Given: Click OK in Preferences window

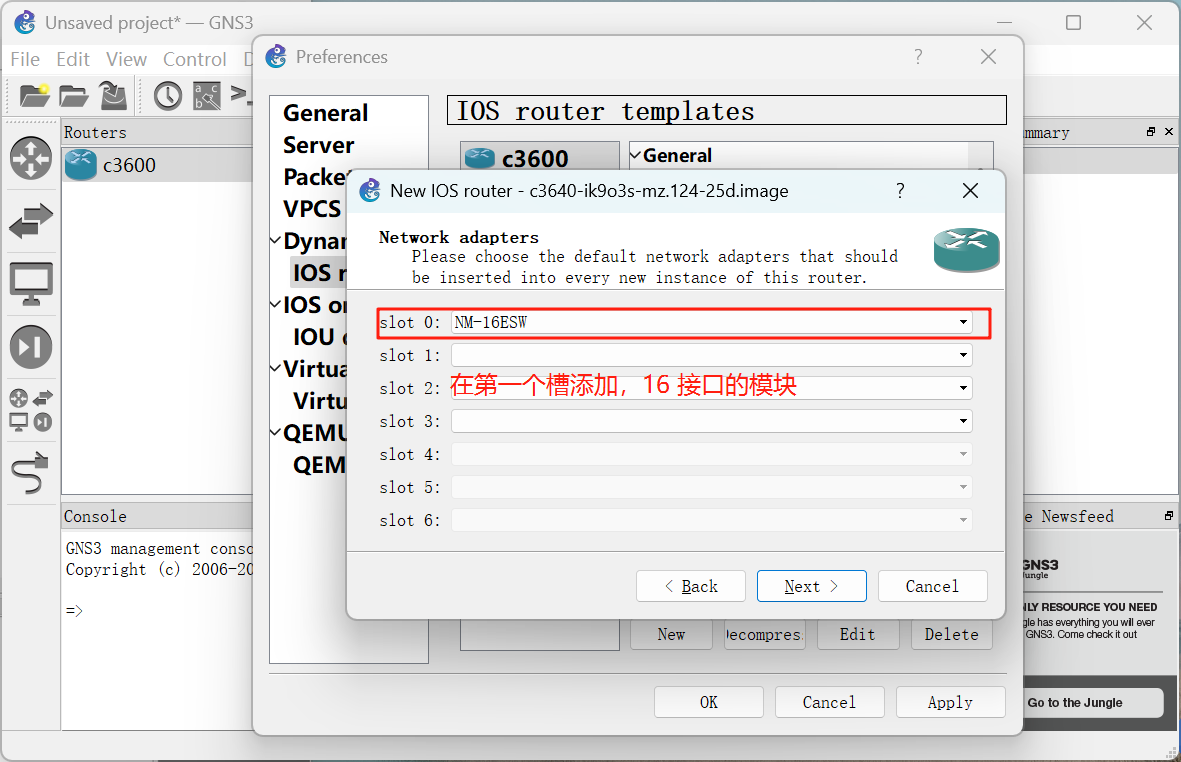Looking at the screenshot, I should click(x=709, y=703).
